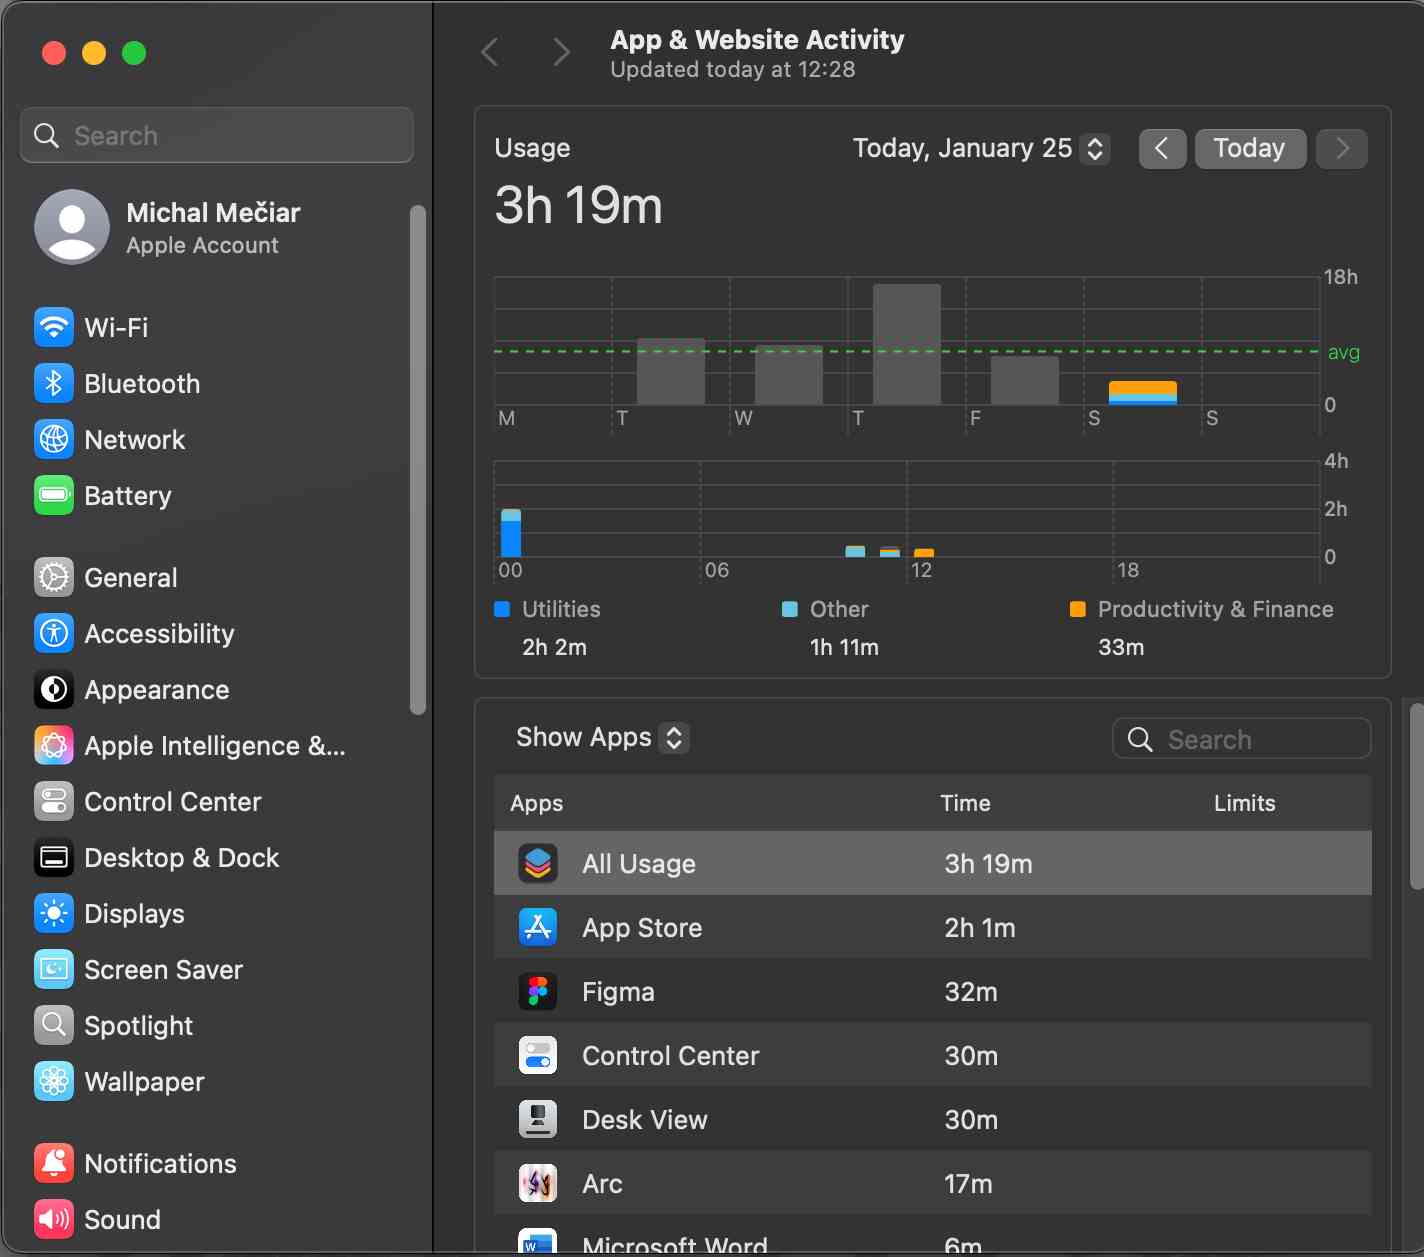Screen dimensions: 1424x1257
Task: Click the 17m time value for Arc
Action: [x=968, y=1184]
